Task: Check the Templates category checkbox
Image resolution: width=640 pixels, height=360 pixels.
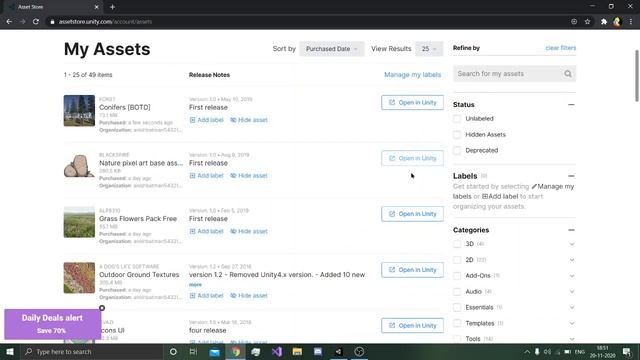Action: (457, 323)
